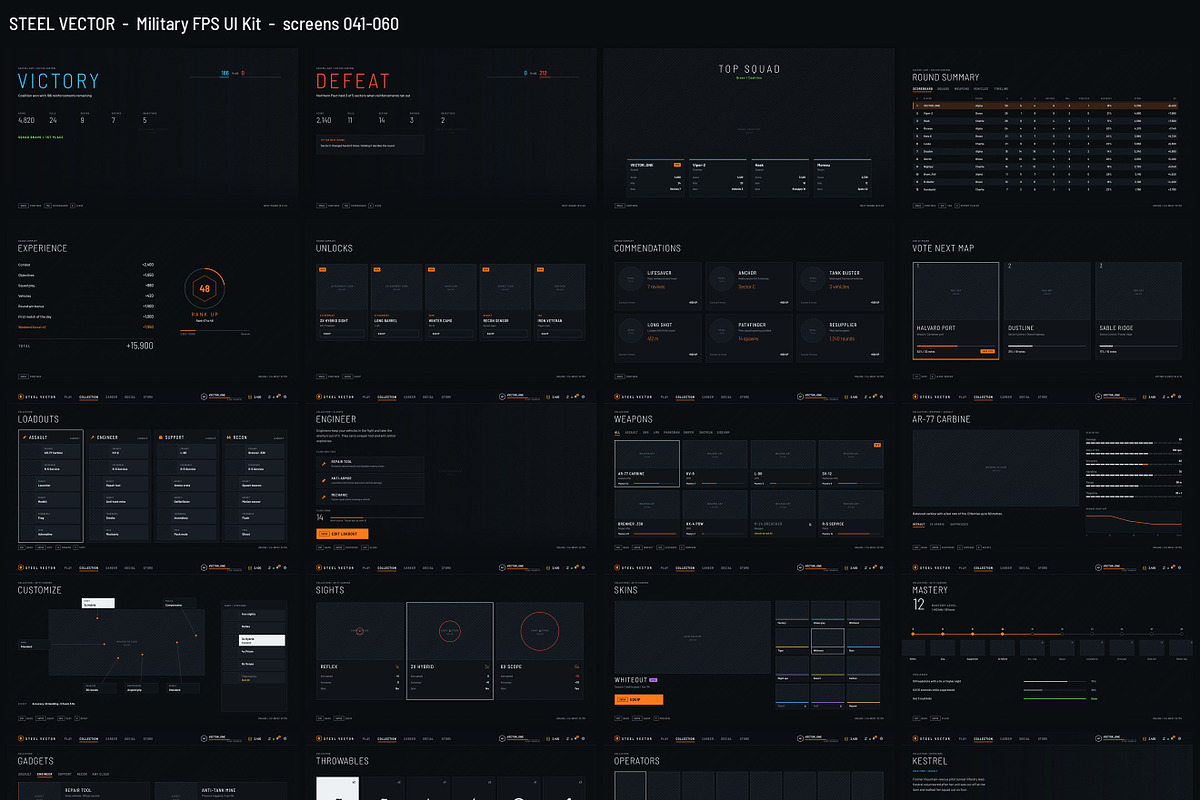The image size is (1200, 800).
Task: Click Pathfinder medal icon in Commendations
Action: coord(722,331)
